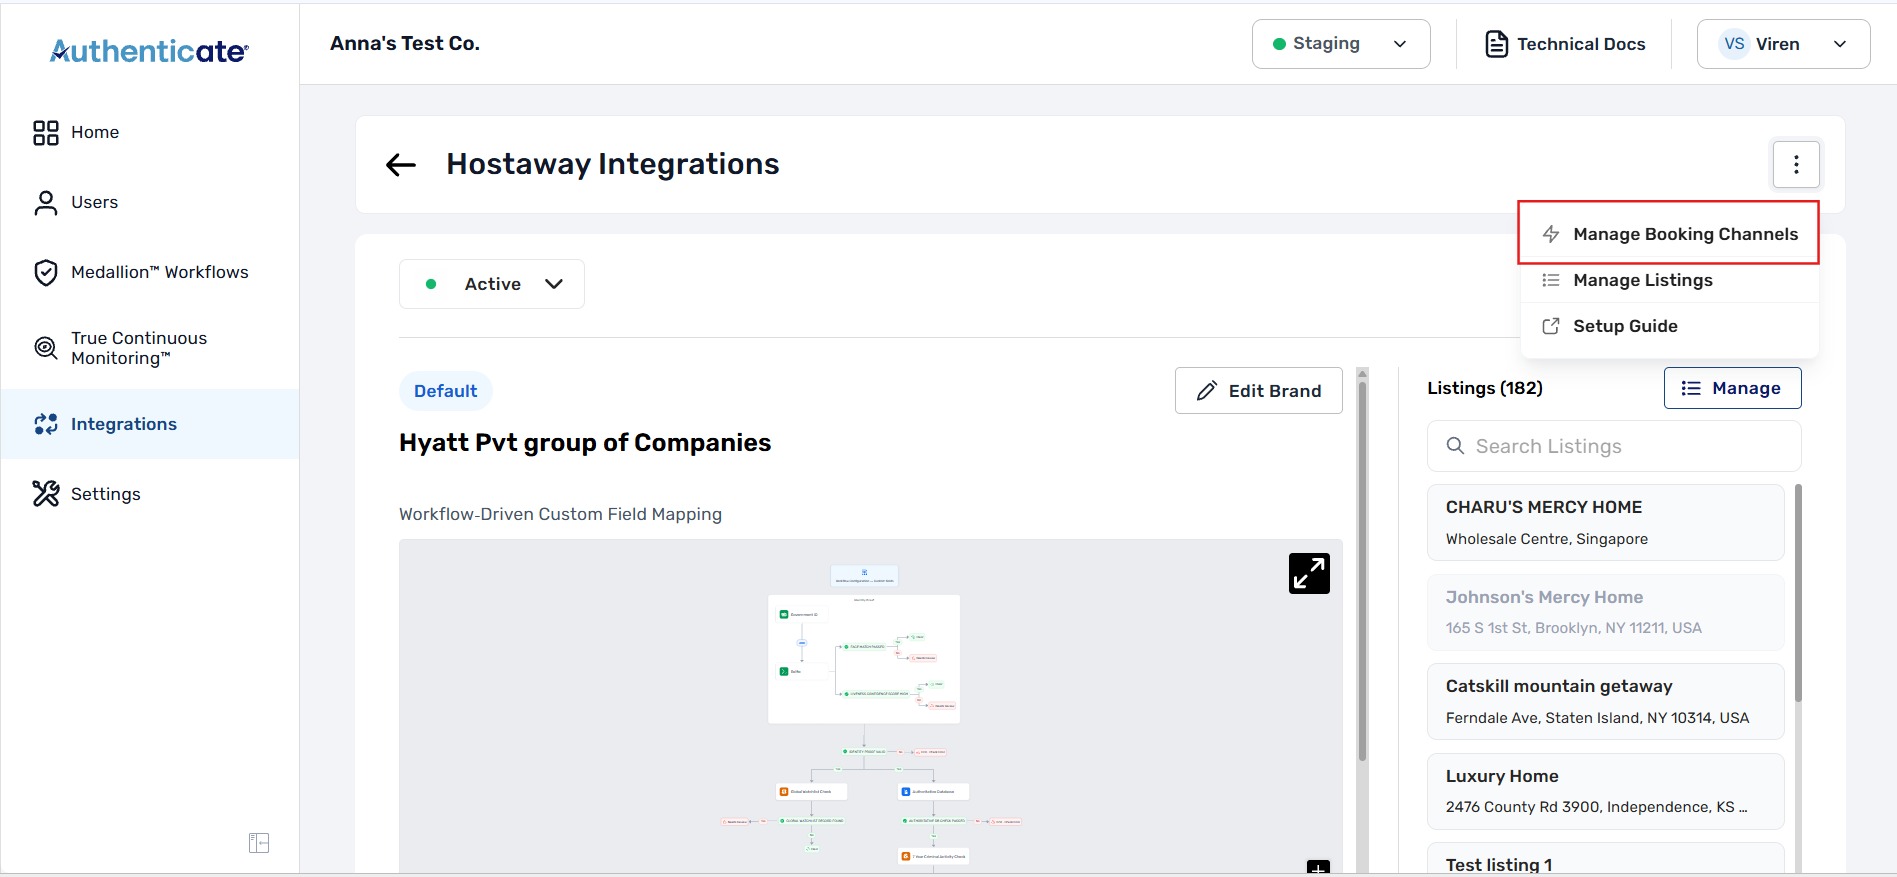
Task: Focus the Search Listings field
Action: [x=1614, y=446]
